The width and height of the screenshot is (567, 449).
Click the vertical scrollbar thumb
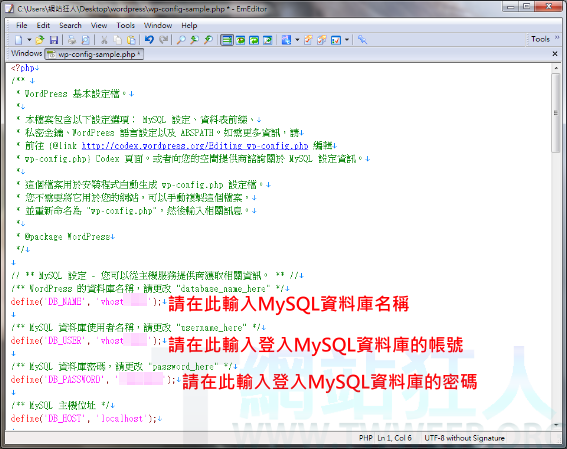point(556,113)
